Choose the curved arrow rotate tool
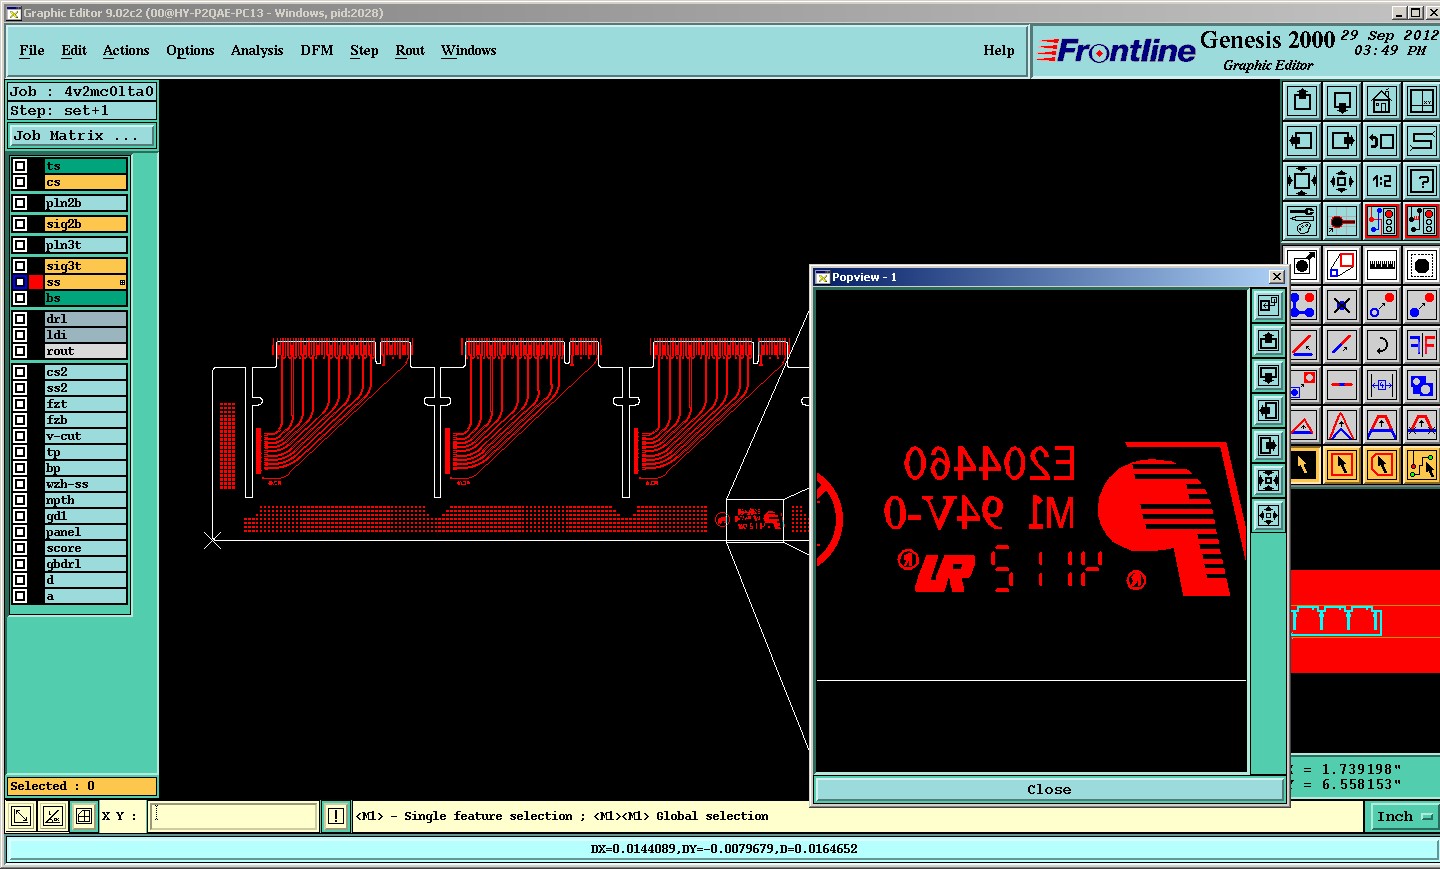1440x869 pixels. tap(1382, 345)
